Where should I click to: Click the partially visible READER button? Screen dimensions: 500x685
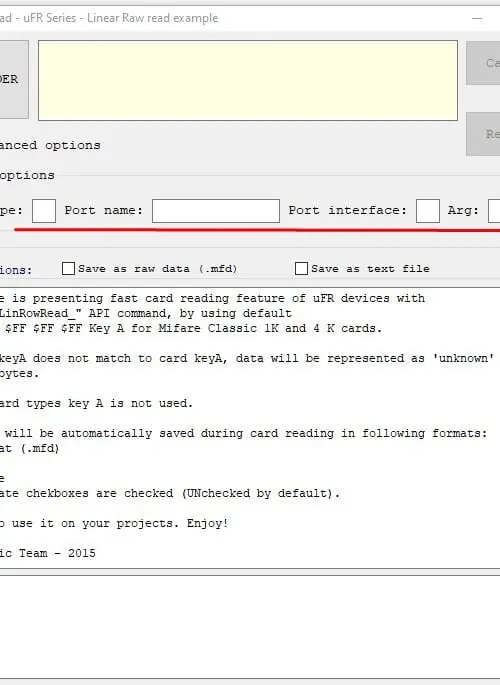(14, 80)
